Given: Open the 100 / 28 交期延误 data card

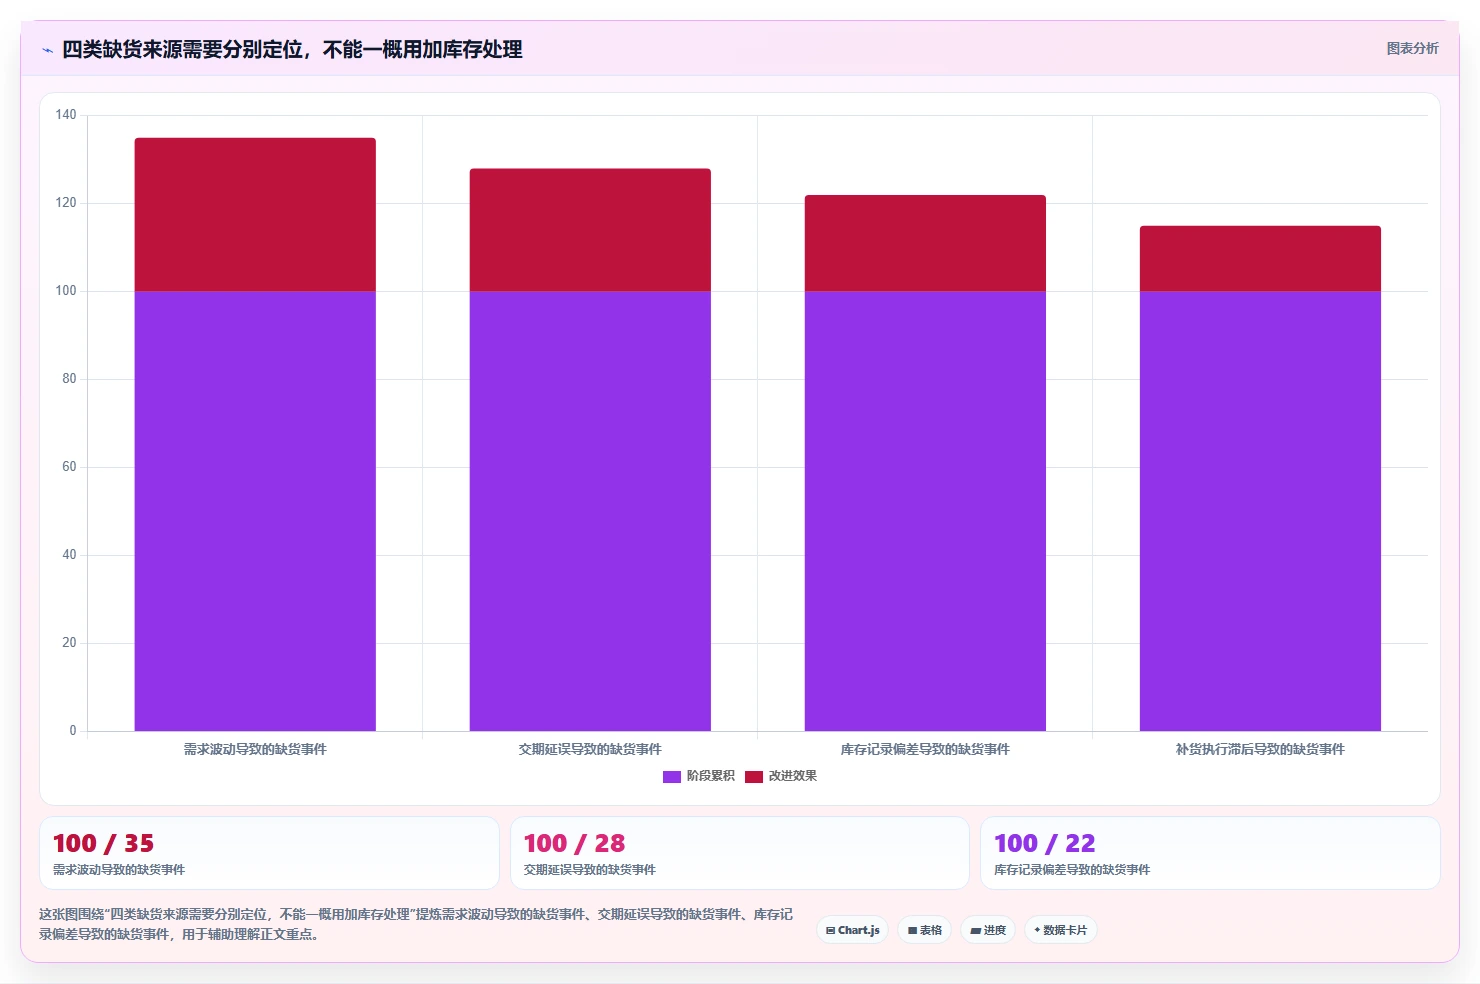Looking at the screenshot, I should coord(740,853).
